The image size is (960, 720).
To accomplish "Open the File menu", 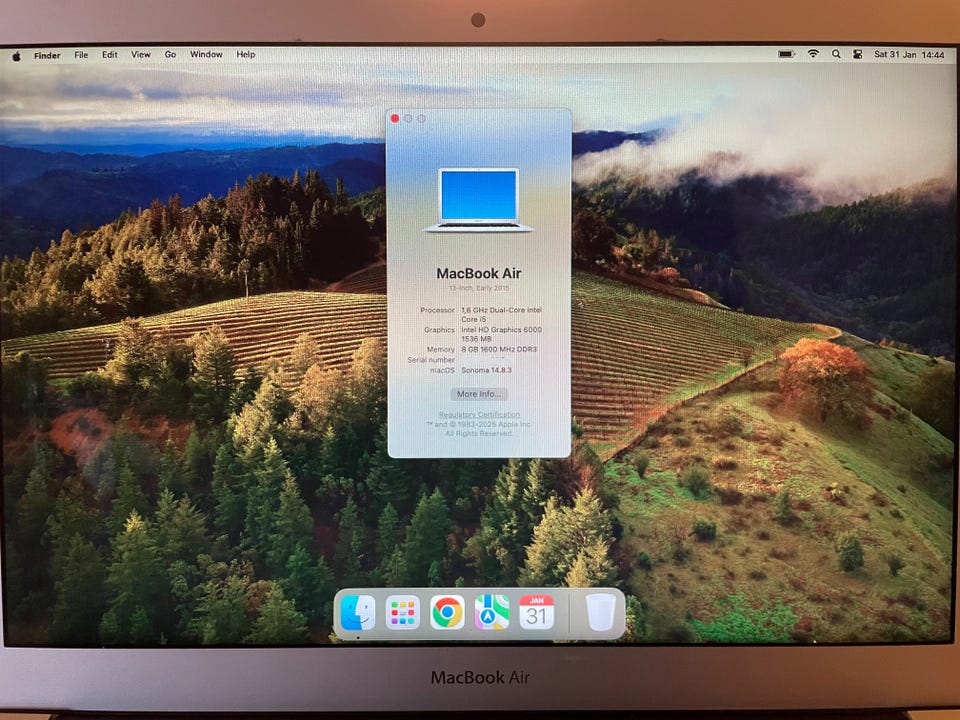I will click(81, 54).
